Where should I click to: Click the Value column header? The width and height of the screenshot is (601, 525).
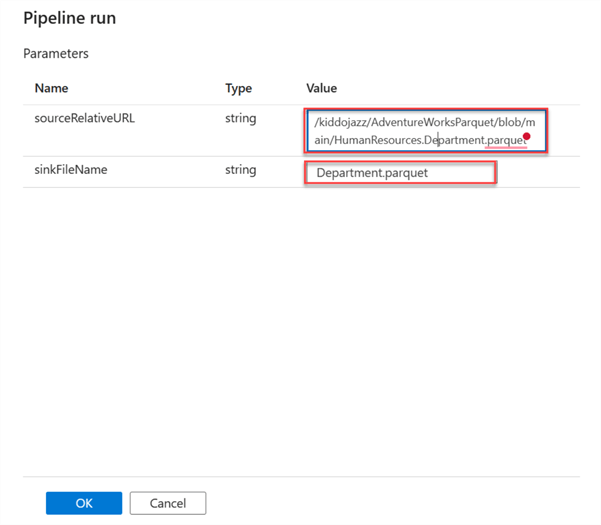(323, 88)
